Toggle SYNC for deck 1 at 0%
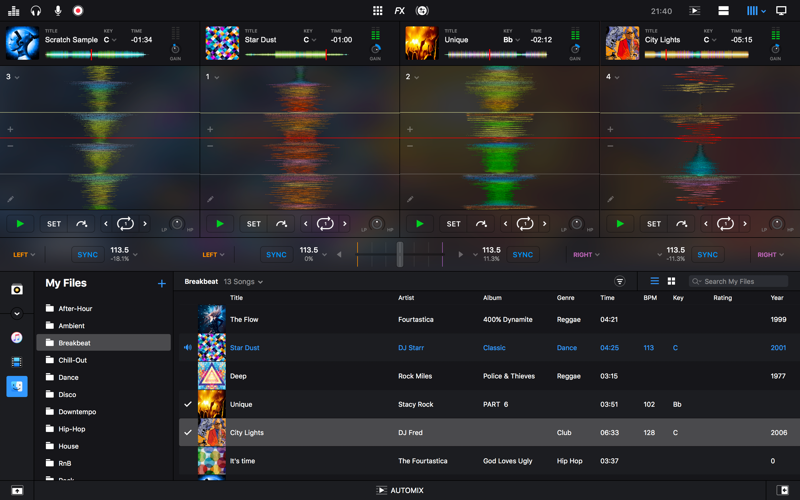The height and width of the screenshot is (500, 800). coord(277,255)
